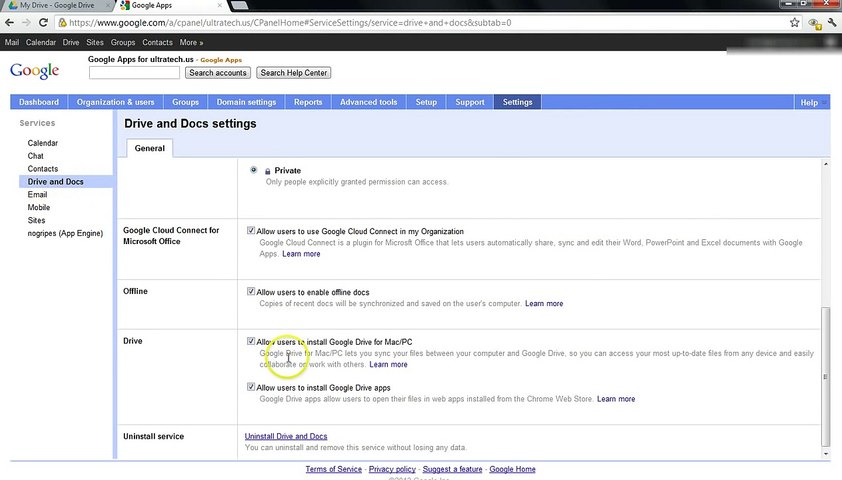Switch to My Drive - Google Drive tab
Viewport: 842px width, 480px height.
coord(57,5)
